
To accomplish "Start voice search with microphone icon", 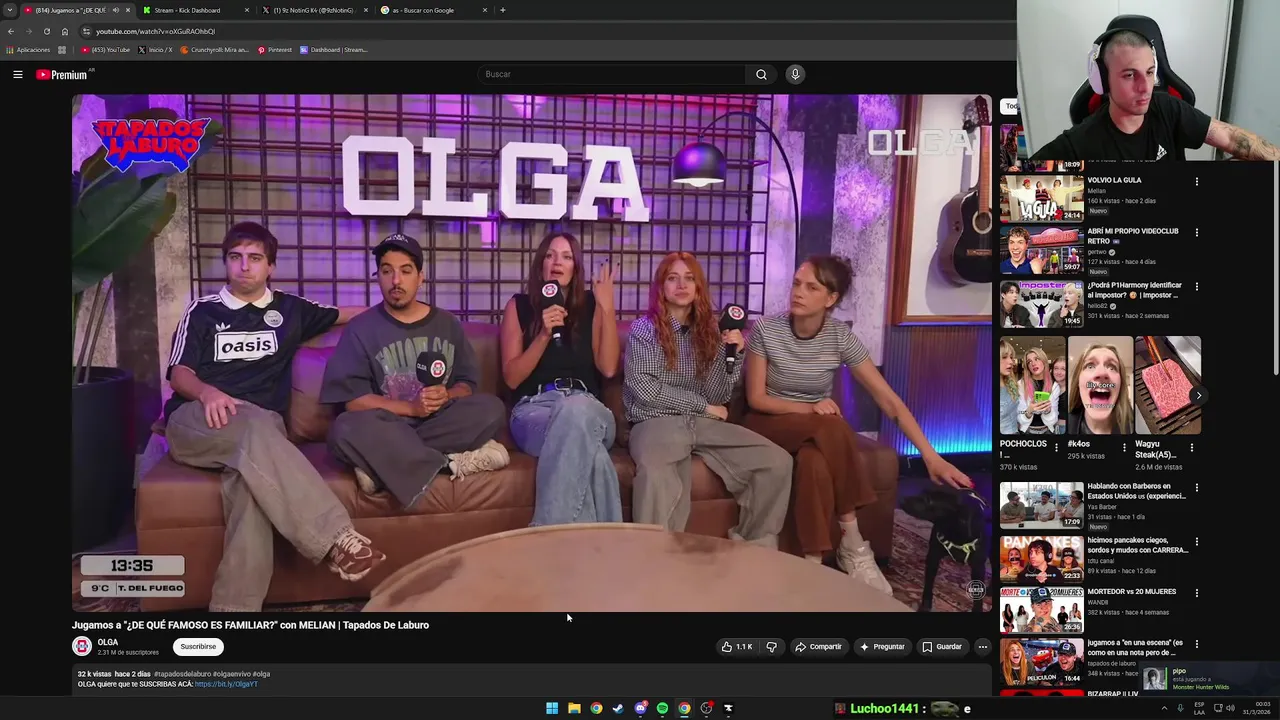I will pyautogui.click(x=795, y=74).
